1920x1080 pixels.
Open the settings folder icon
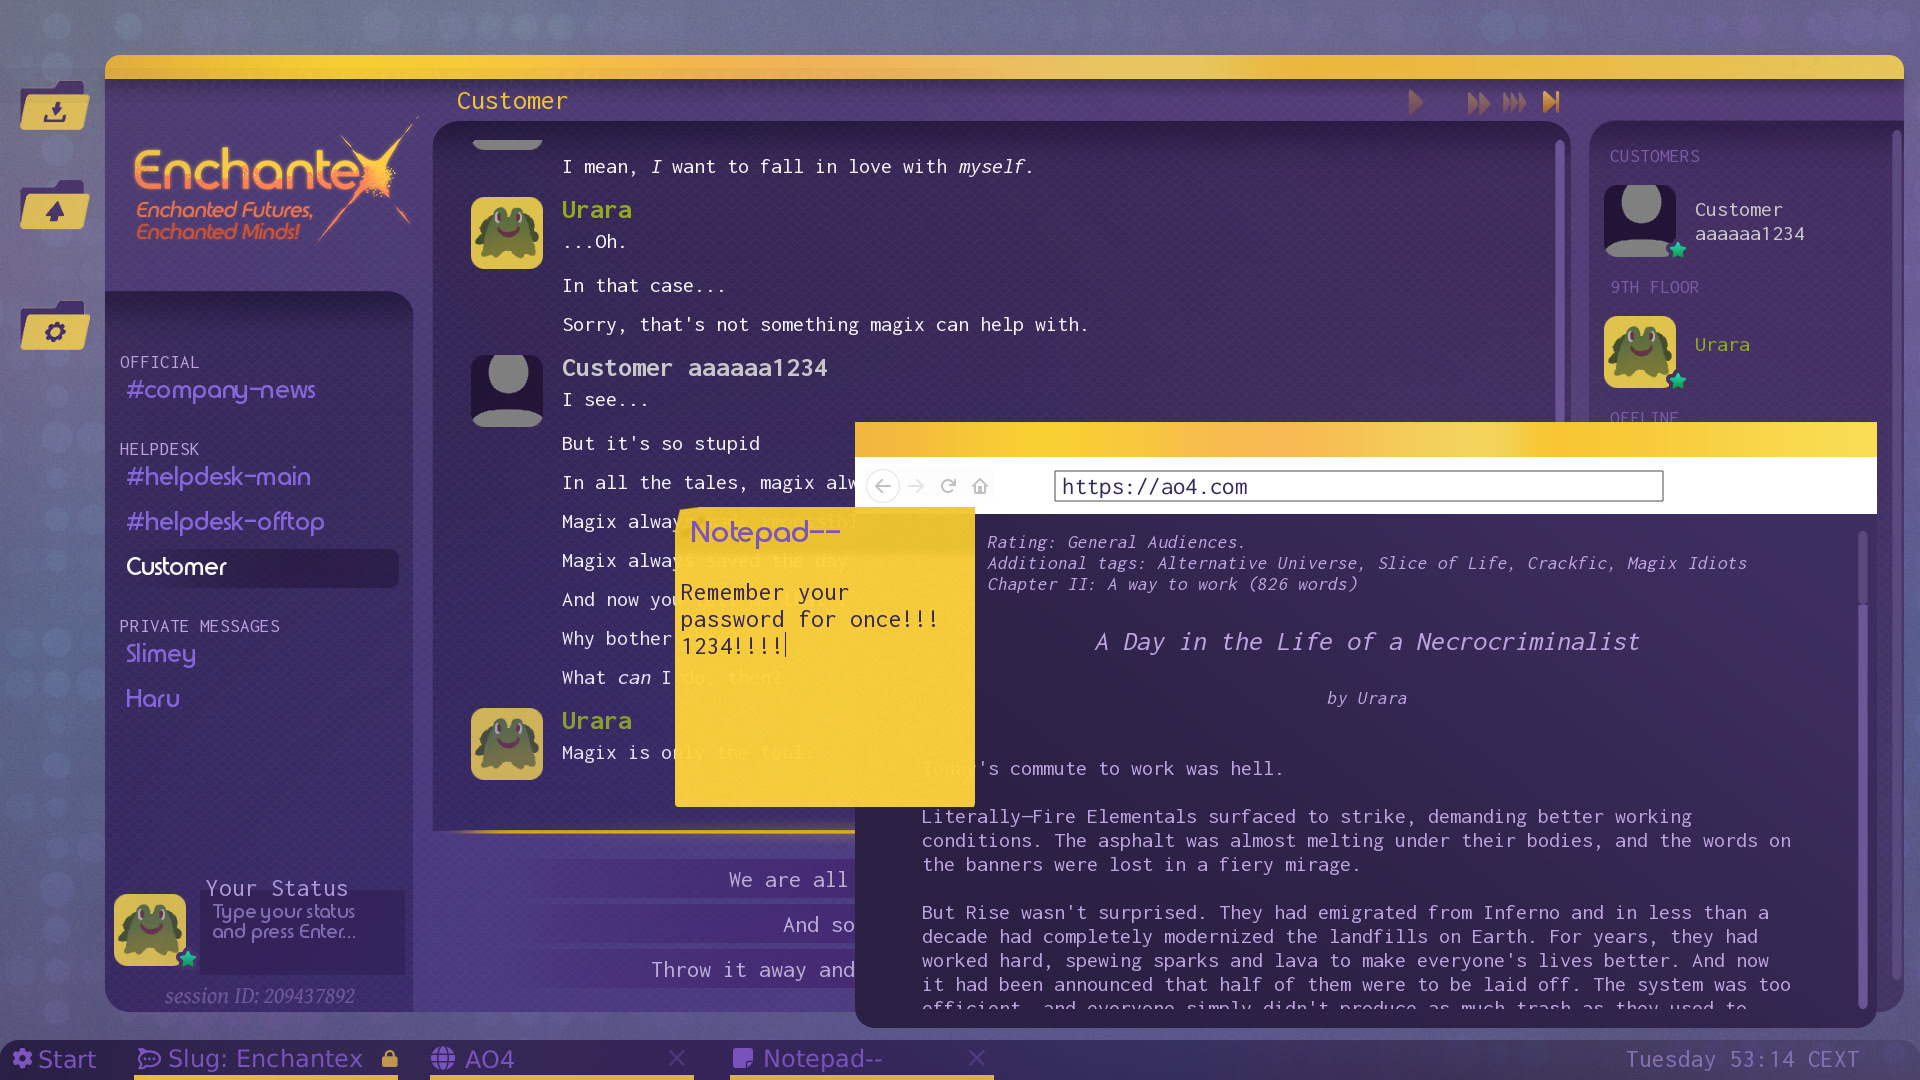point(55,329)
